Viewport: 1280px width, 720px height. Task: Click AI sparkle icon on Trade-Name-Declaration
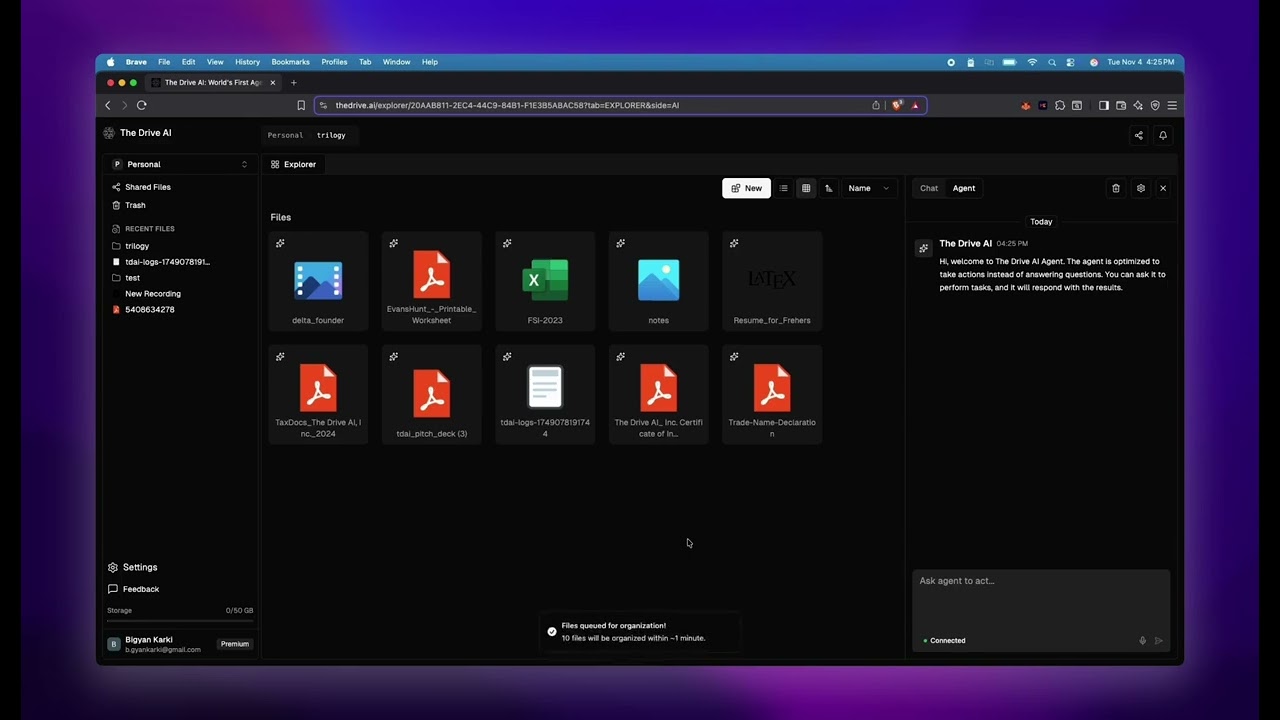click(x=734, y=356)
